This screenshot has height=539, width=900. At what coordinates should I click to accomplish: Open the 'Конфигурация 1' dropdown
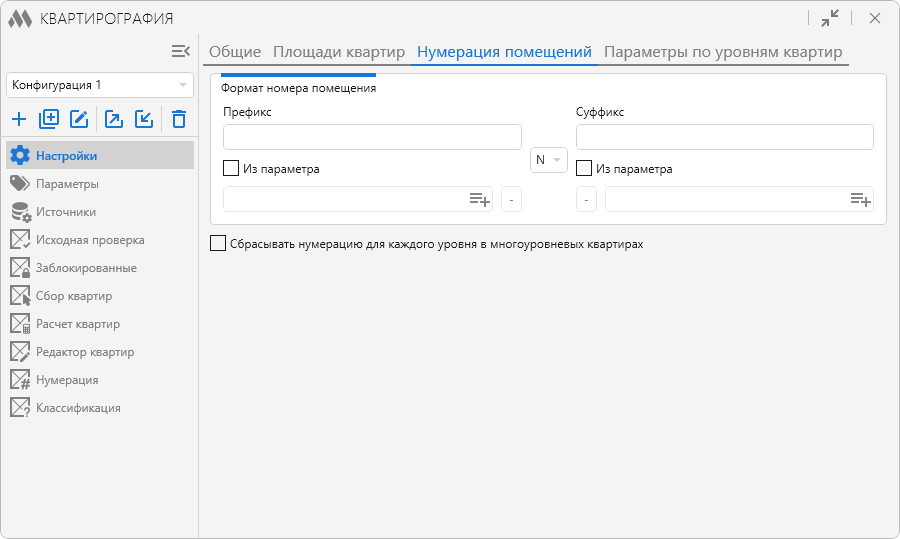tap(100, 85)
